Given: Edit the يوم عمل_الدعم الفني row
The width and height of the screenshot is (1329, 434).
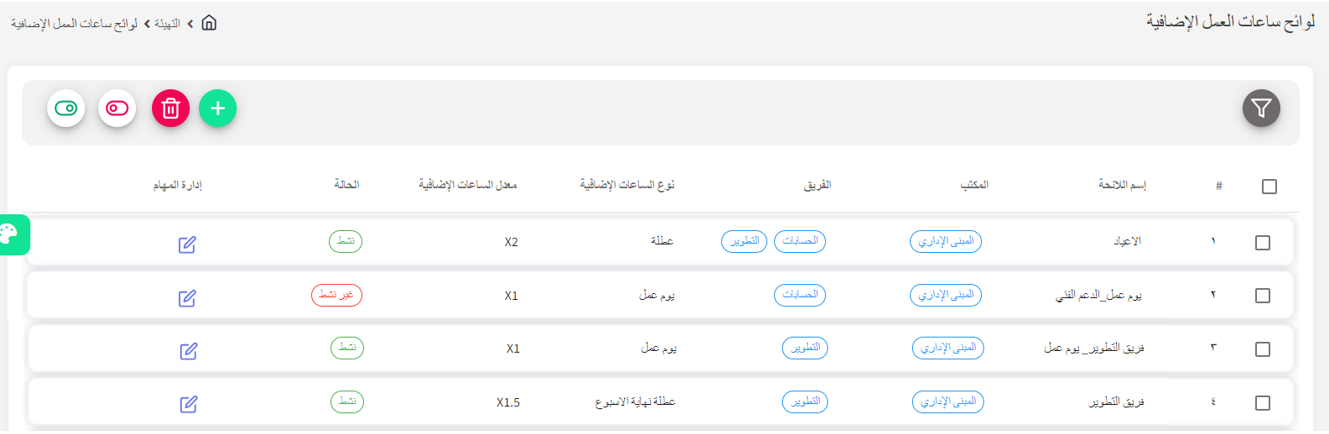Looking at the screenshot, I should [187, 297].
